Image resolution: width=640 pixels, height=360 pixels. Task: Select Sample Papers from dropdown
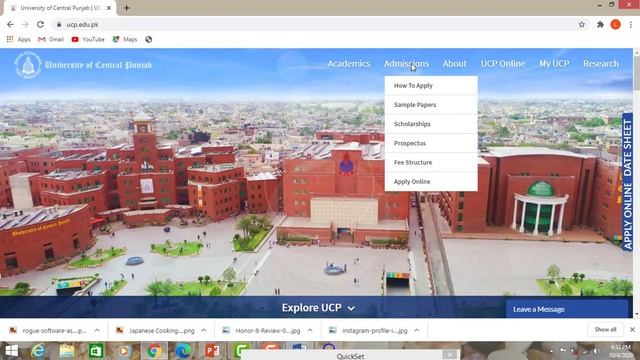coord(431,104)
